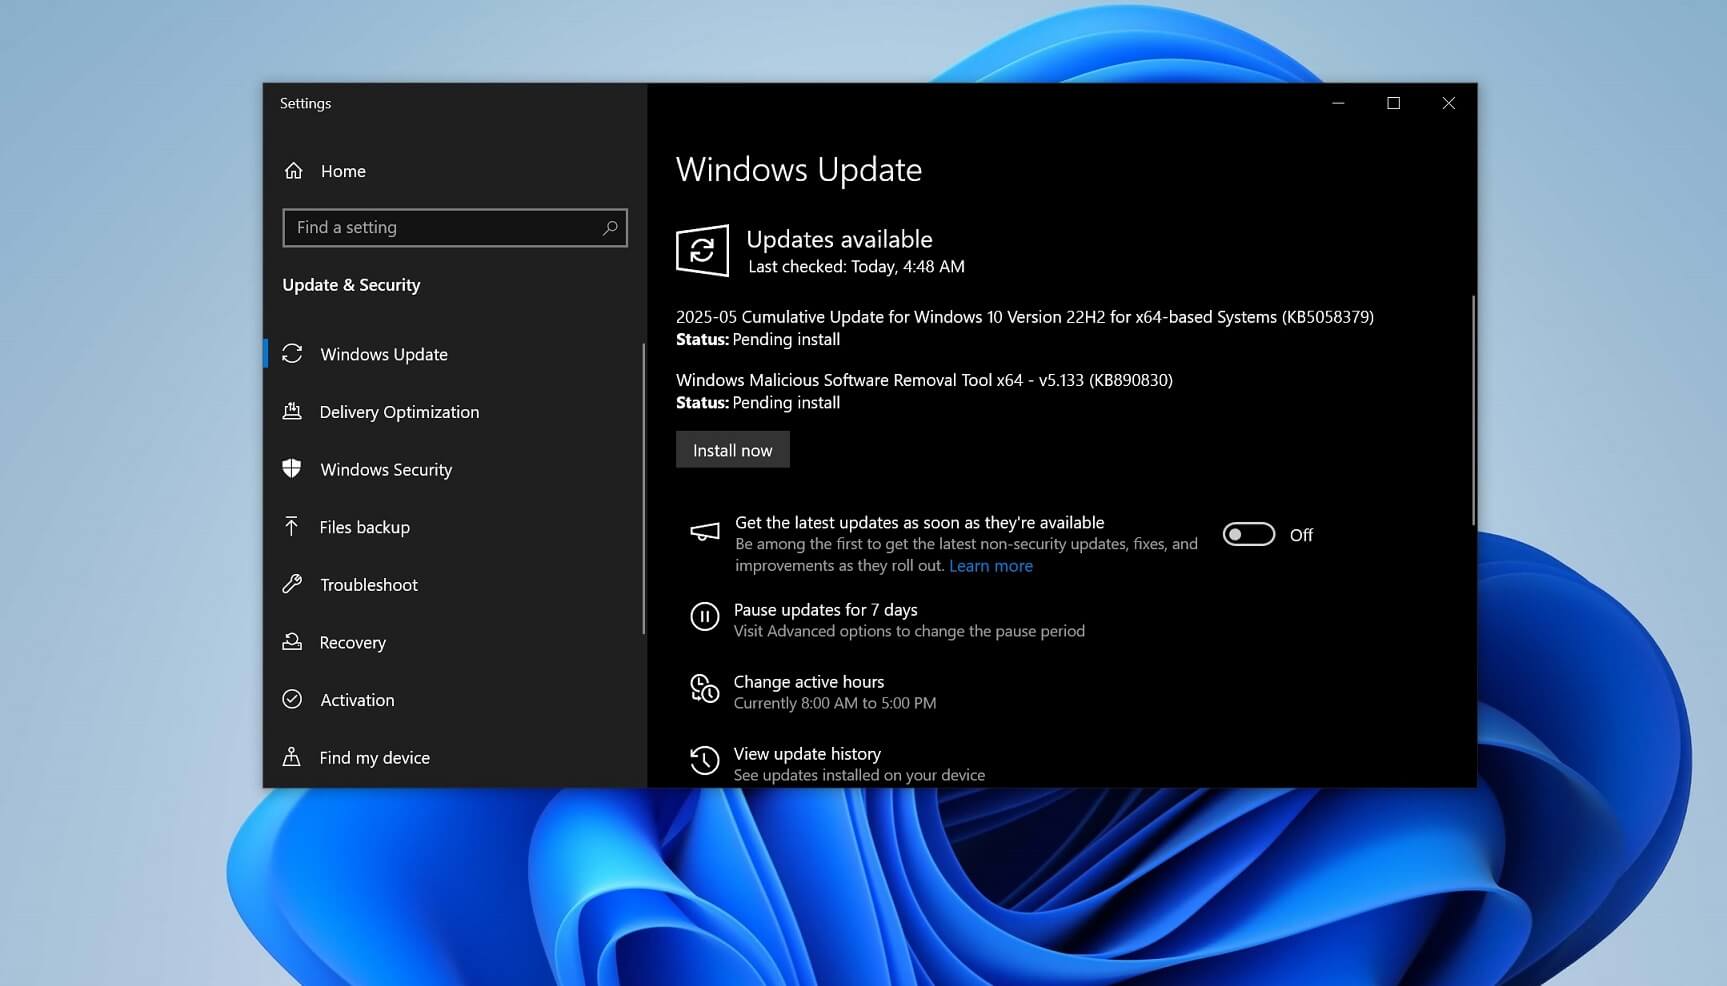Open Windows Security via its shield icon
This screenshot has height=986, width=1727.
tap(293, 469)
